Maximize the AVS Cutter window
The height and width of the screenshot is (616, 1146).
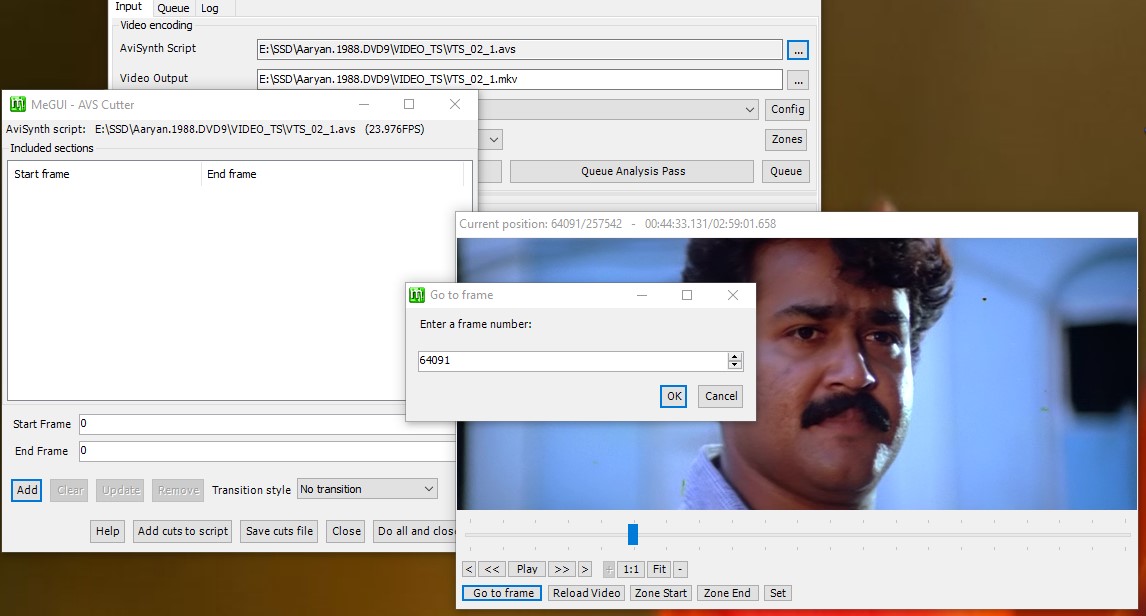point(409,104)
